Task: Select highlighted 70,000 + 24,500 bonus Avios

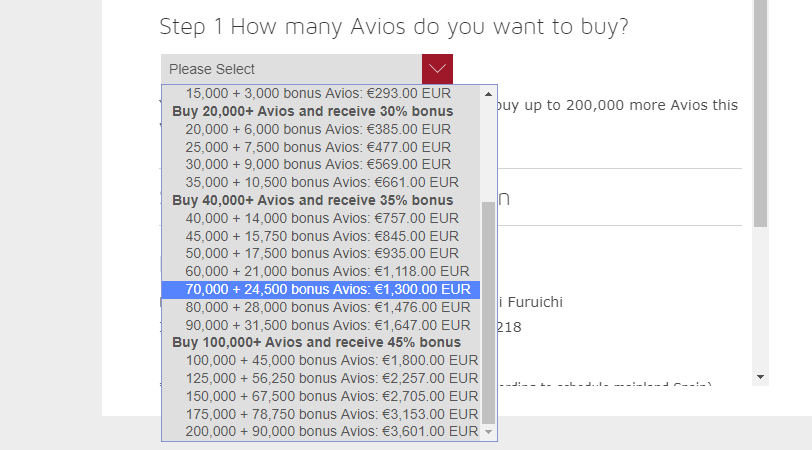Action: [x=327, y=290]
